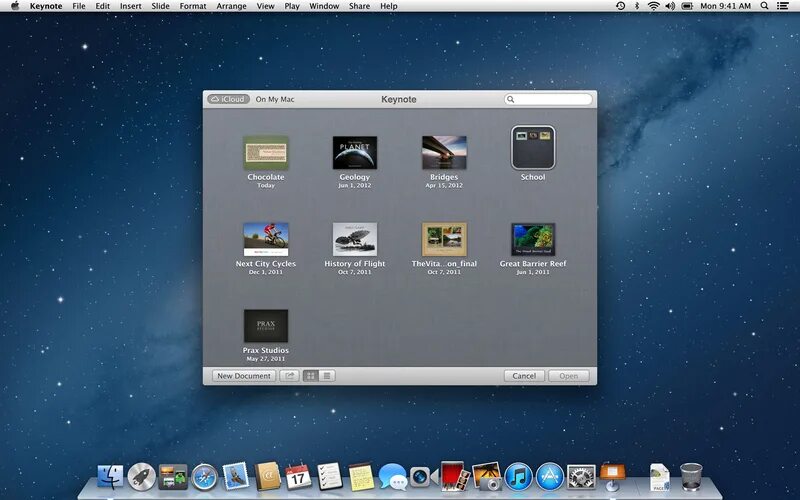
Task: Click the clock showing Mon 9:41 AM
Action: pos(726,6)
